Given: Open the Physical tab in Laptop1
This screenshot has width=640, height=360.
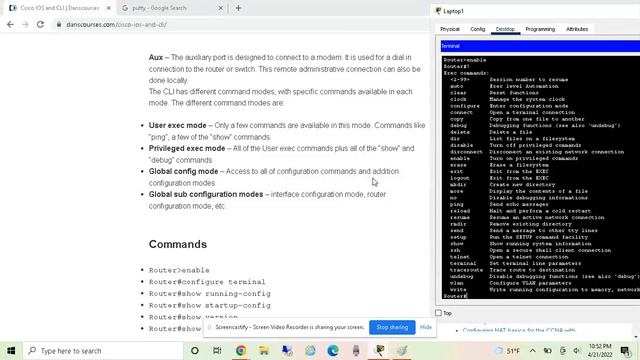Looking at the screenshot, I should coord(450,29).
